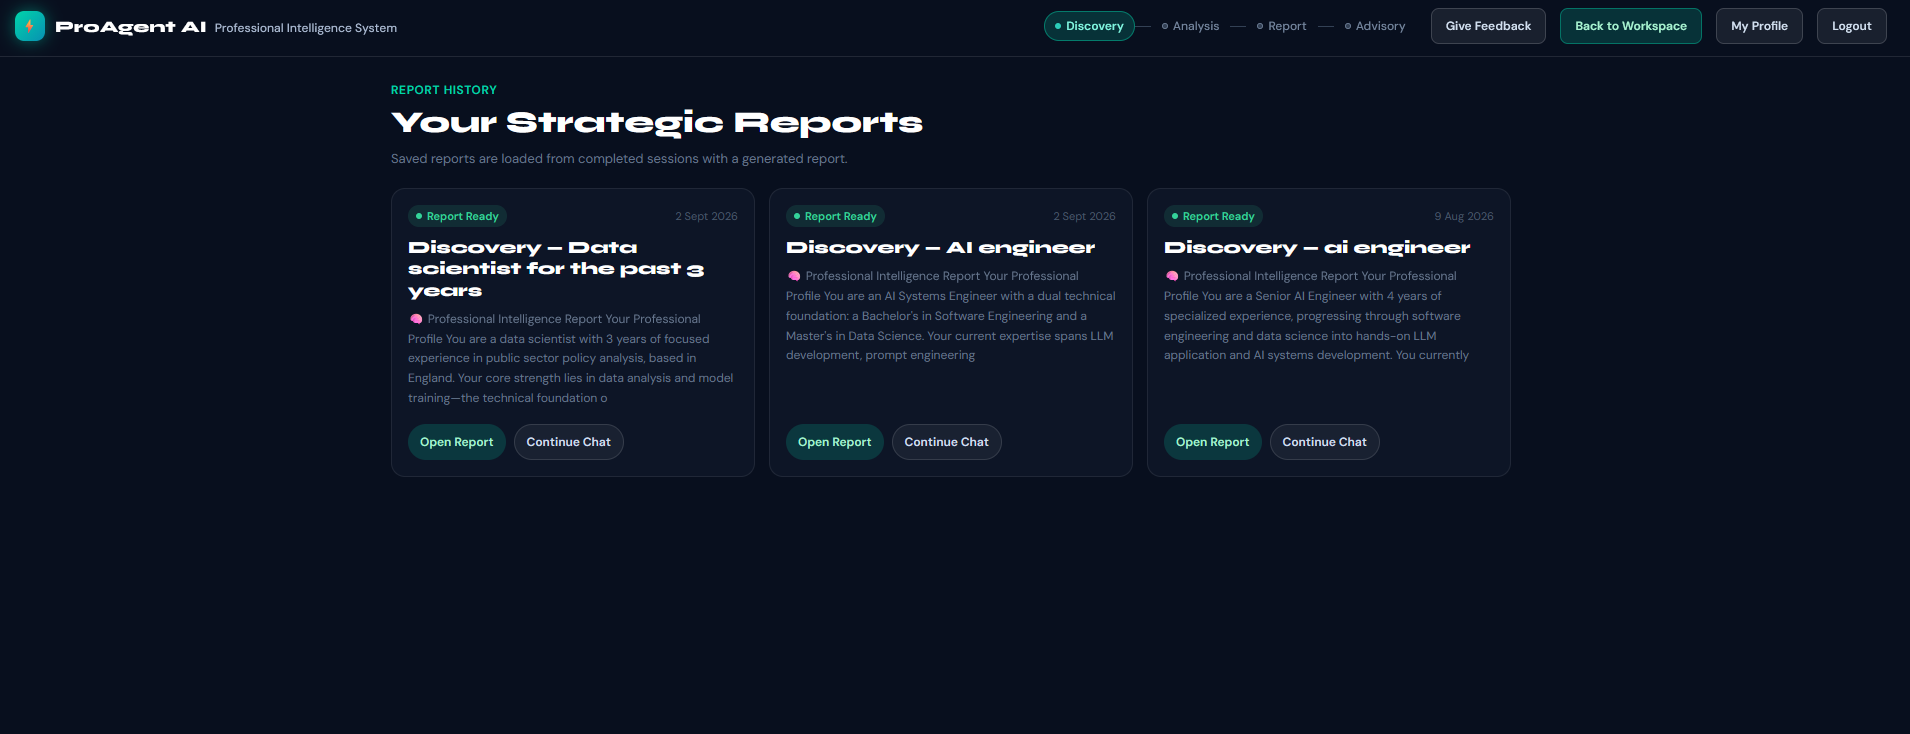
Task: Click the lowercase "Discovery – ai engineer" title
Action: [x=1317, y=248]
